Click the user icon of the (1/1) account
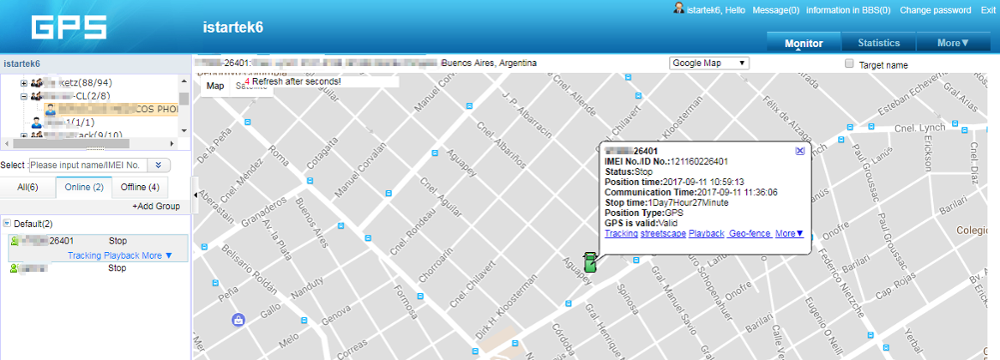 37,122
